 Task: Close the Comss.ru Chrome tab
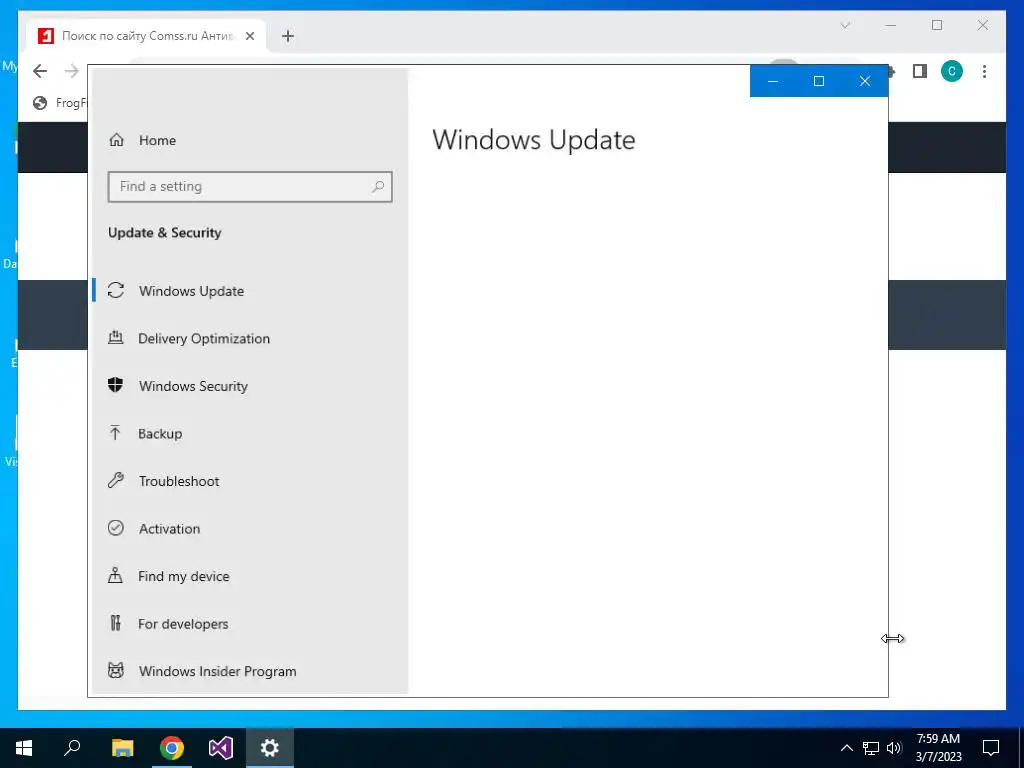tap(249, 36)
